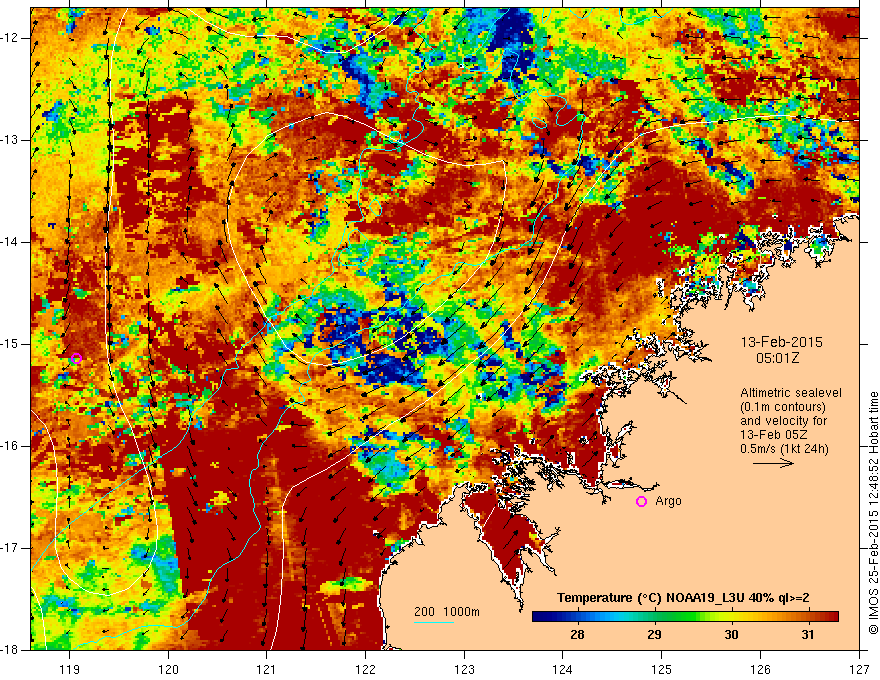This screenshot has width=880, height=680.
Task: Click the velocity scale arrow in the legend
Action: point(773,463)
